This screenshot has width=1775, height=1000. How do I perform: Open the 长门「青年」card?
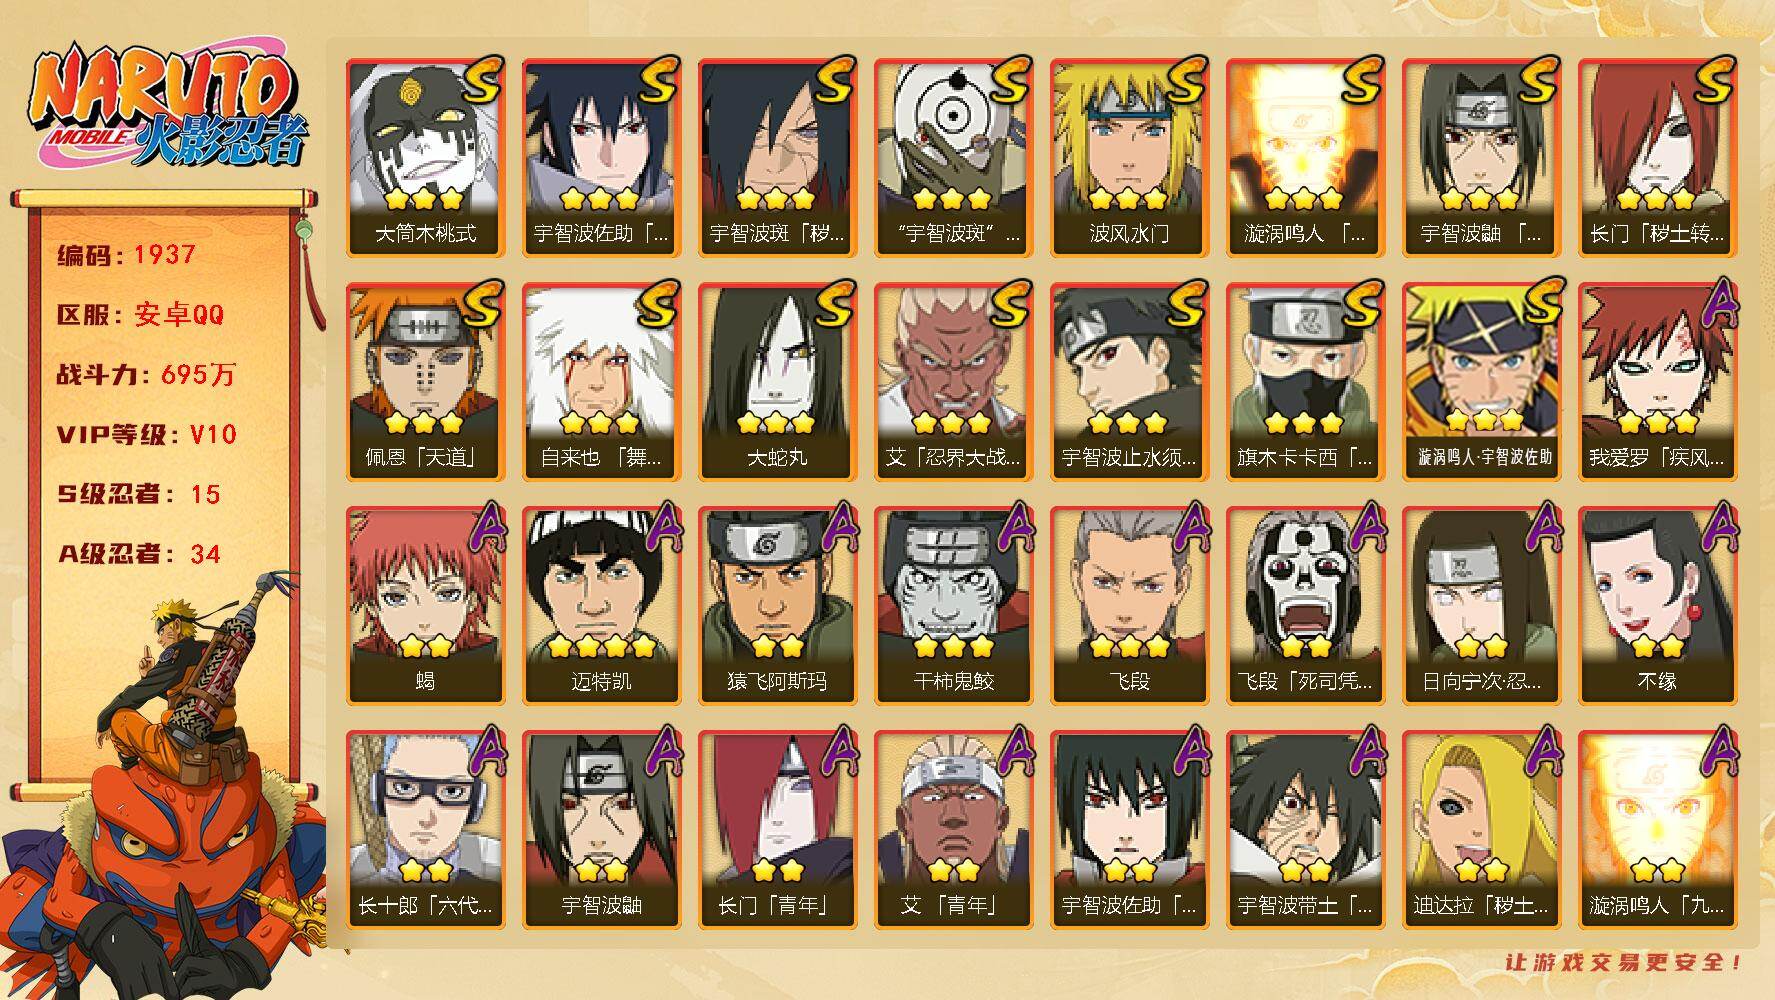pyautogui.click(x=777, y=830)
